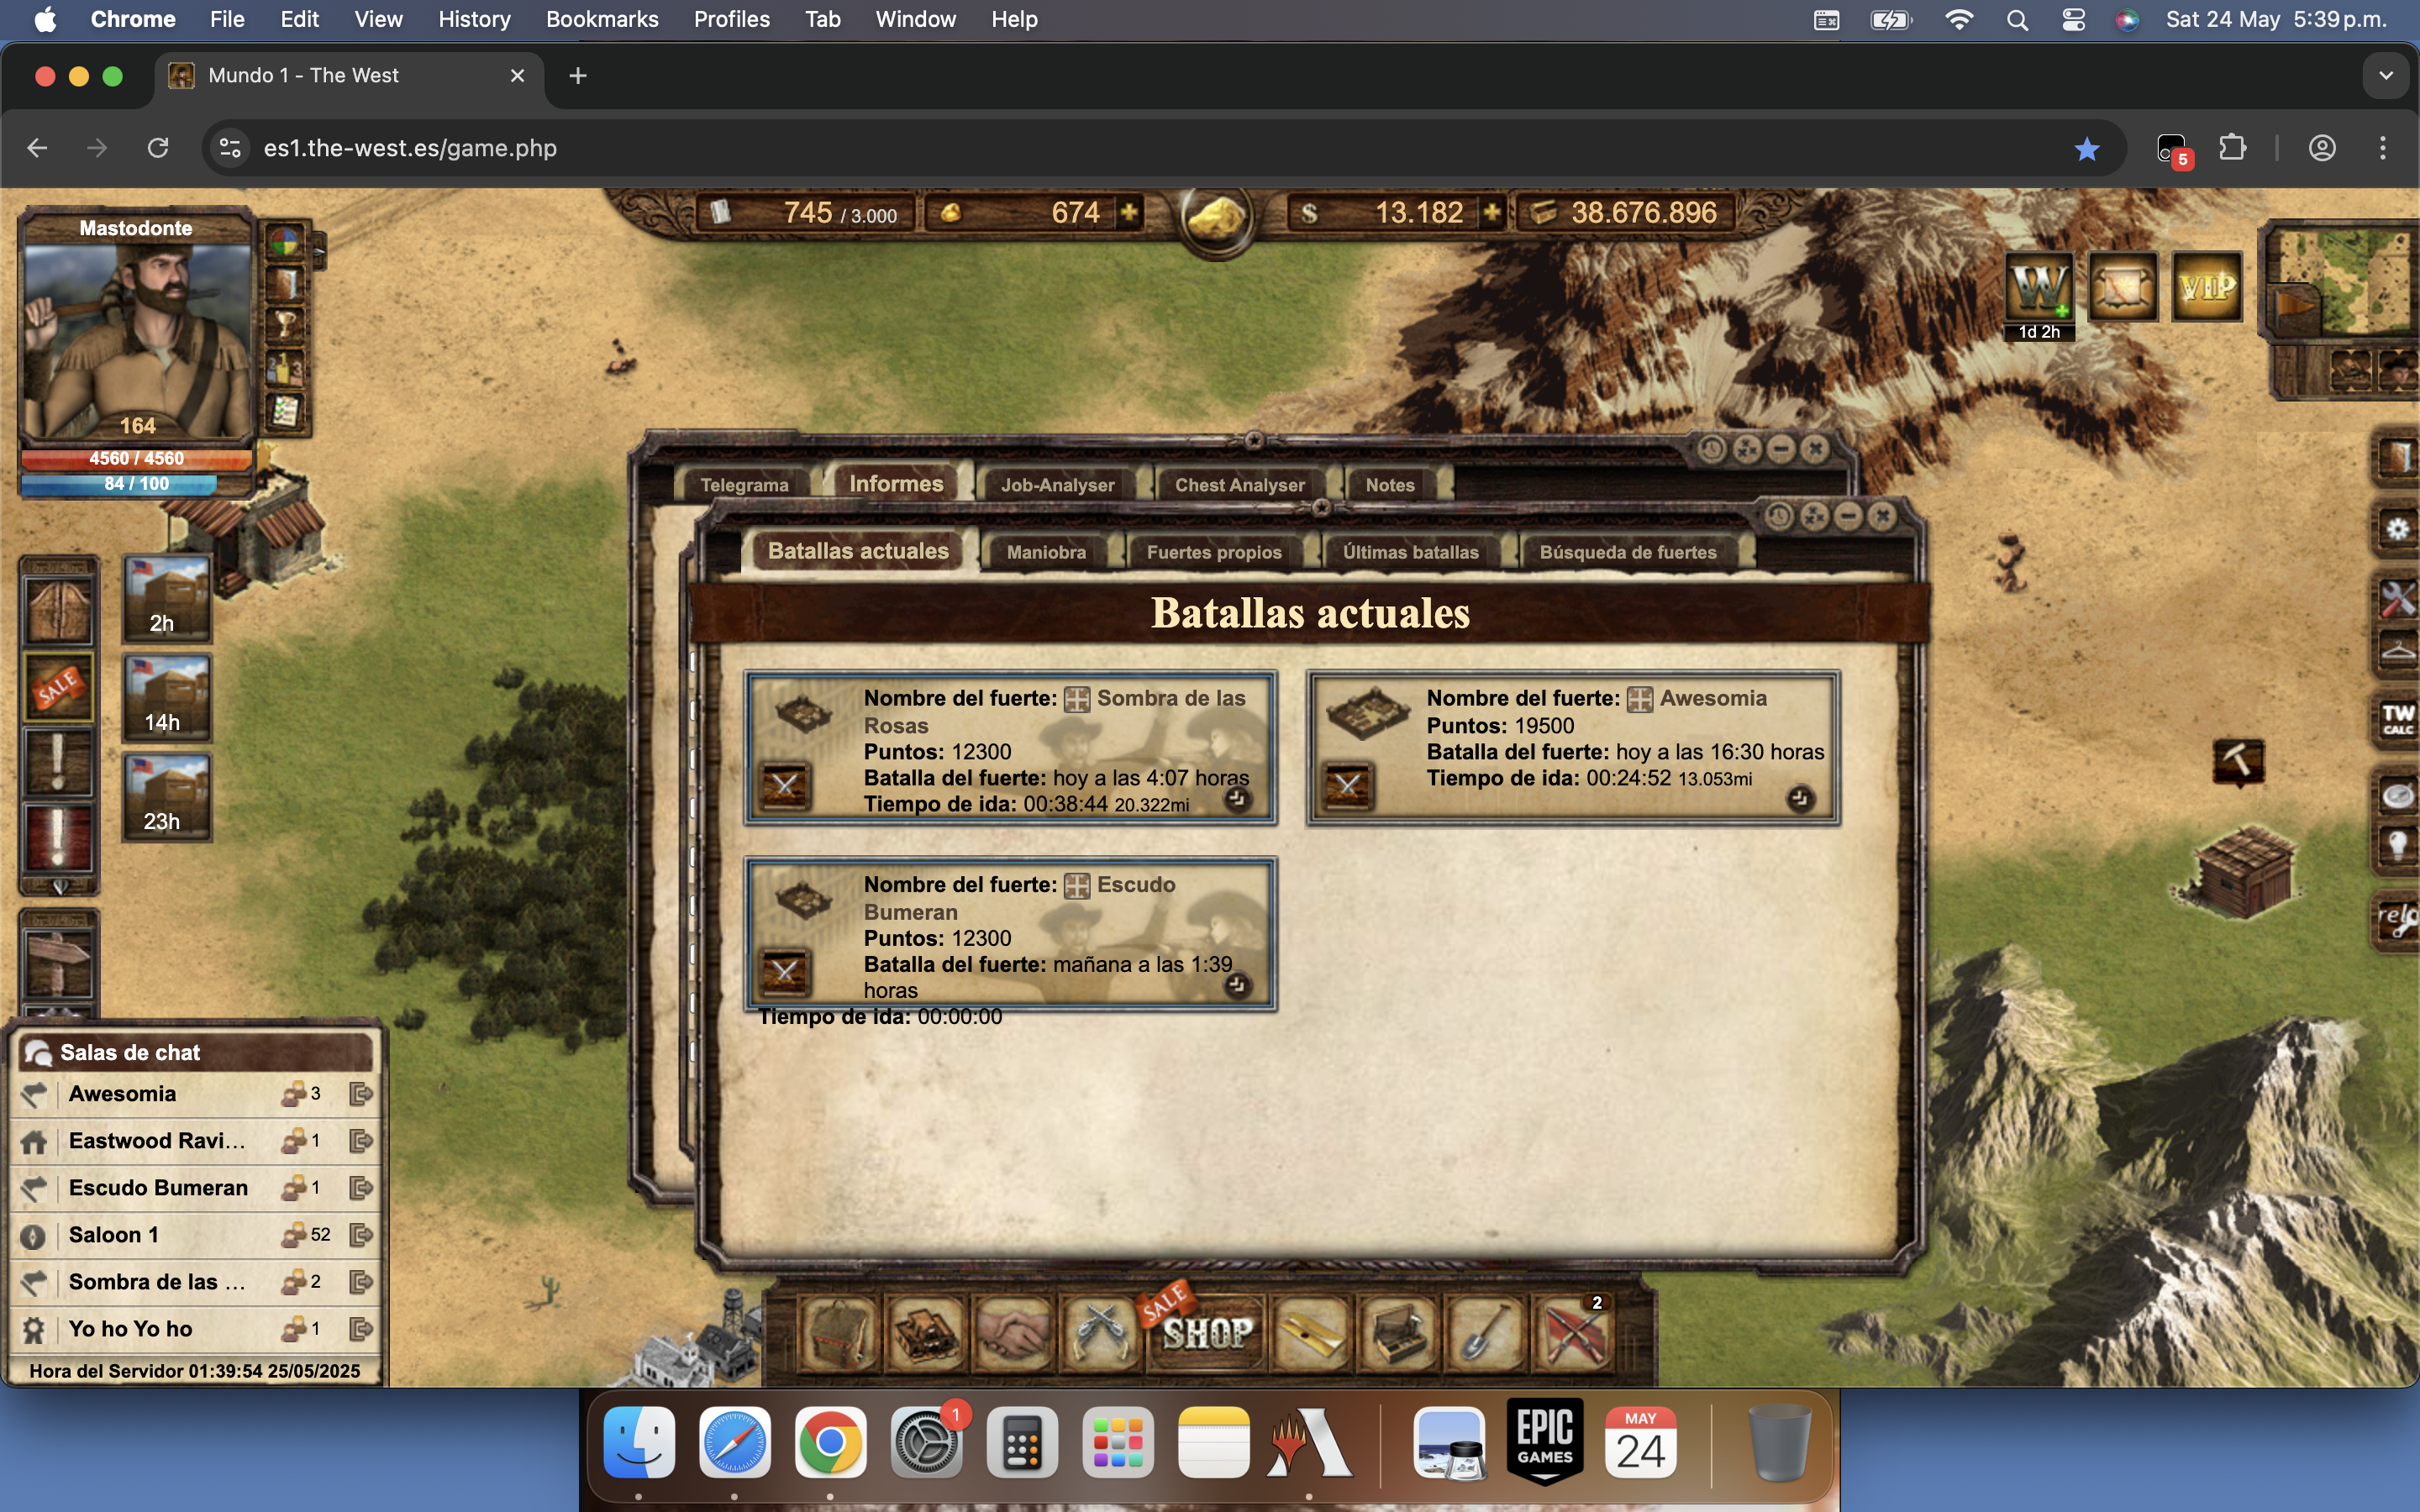The width and height of the screenshot is (2420, 1512).
Task: Open the 14h fort battle thumbnail
Action: coord(166,698)
